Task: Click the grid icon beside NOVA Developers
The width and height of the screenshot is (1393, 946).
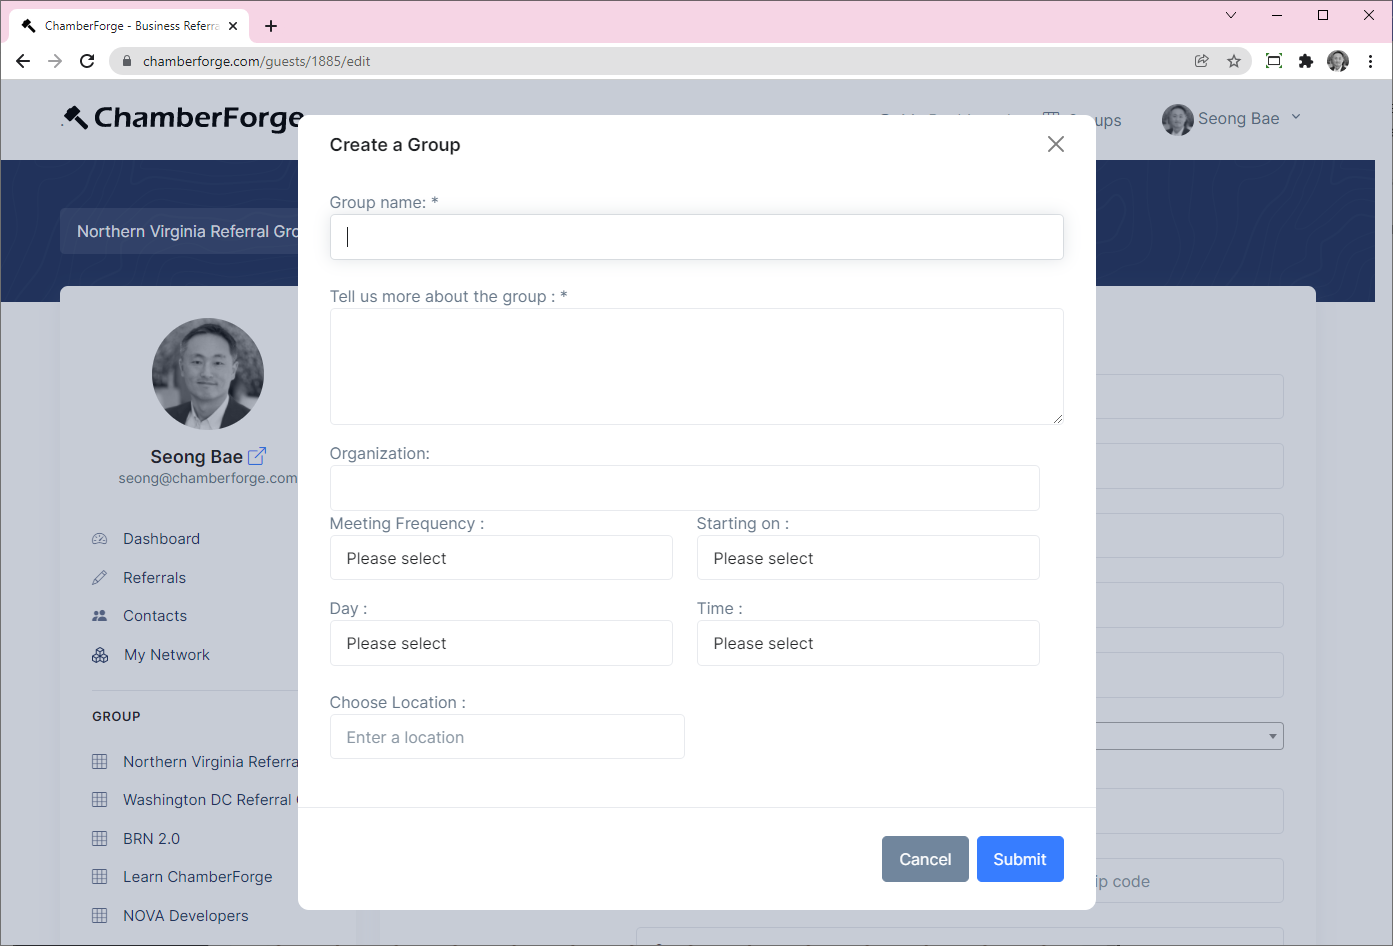Action: (99, 915)
